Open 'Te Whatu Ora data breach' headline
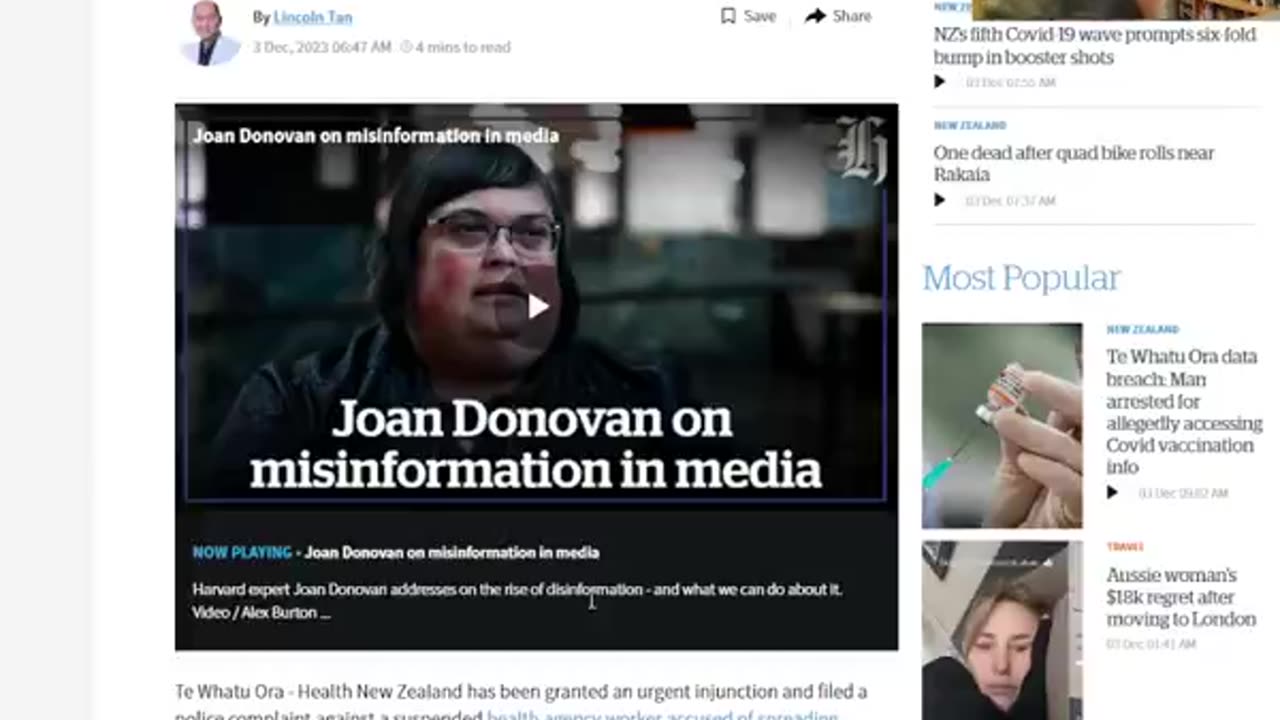1280x720 pixels. [x=1184, y=412]
